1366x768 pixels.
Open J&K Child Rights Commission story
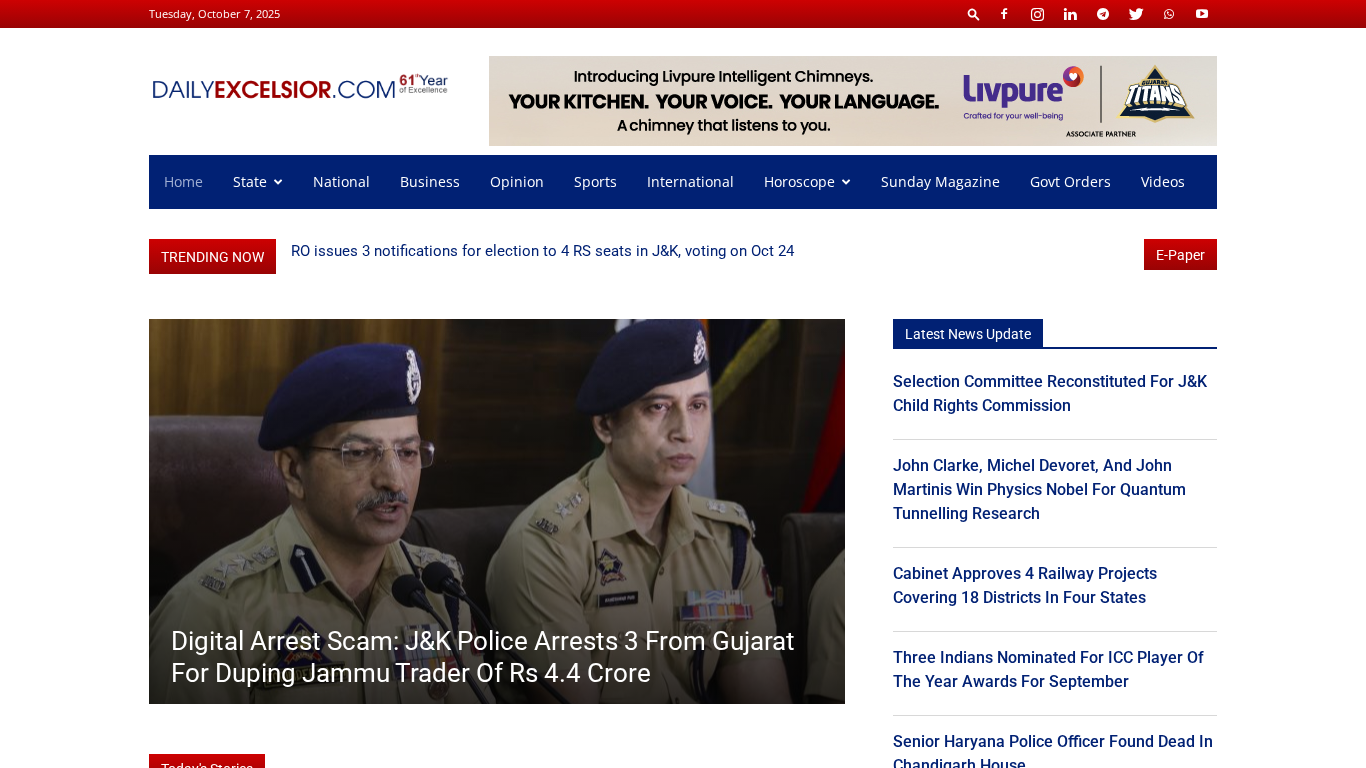(1050, 394)
